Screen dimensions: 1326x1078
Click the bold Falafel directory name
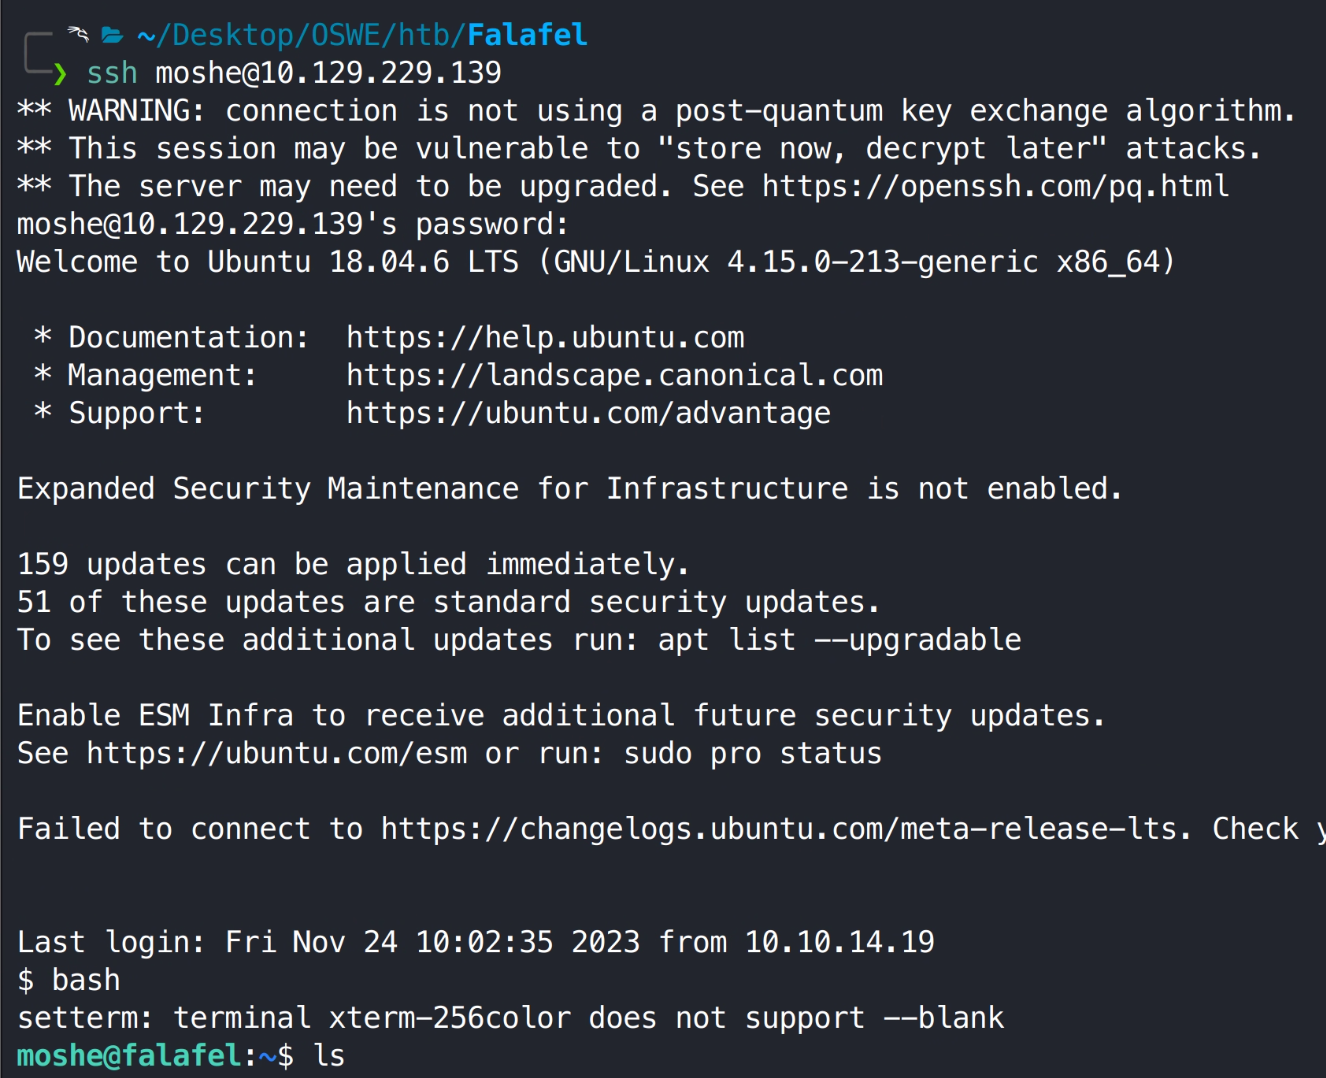coord(527,36)
